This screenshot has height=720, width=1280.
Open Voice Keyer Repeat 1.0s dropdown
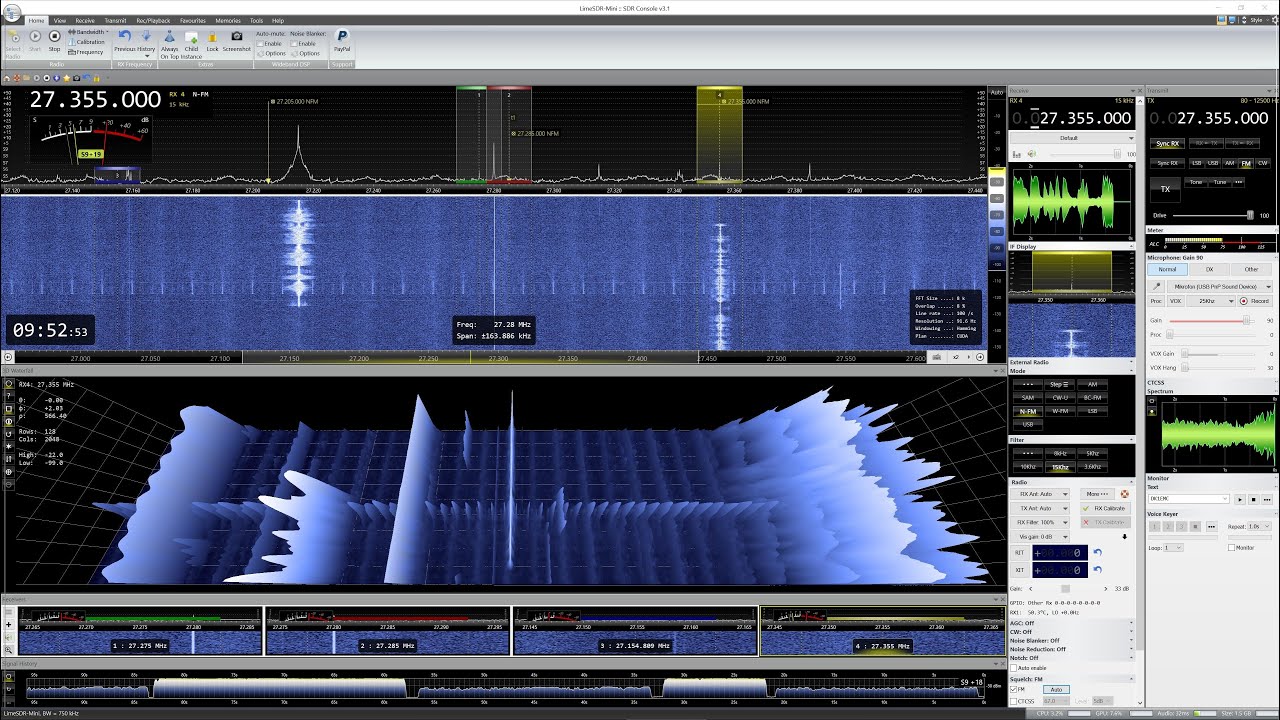[1261, 526]
